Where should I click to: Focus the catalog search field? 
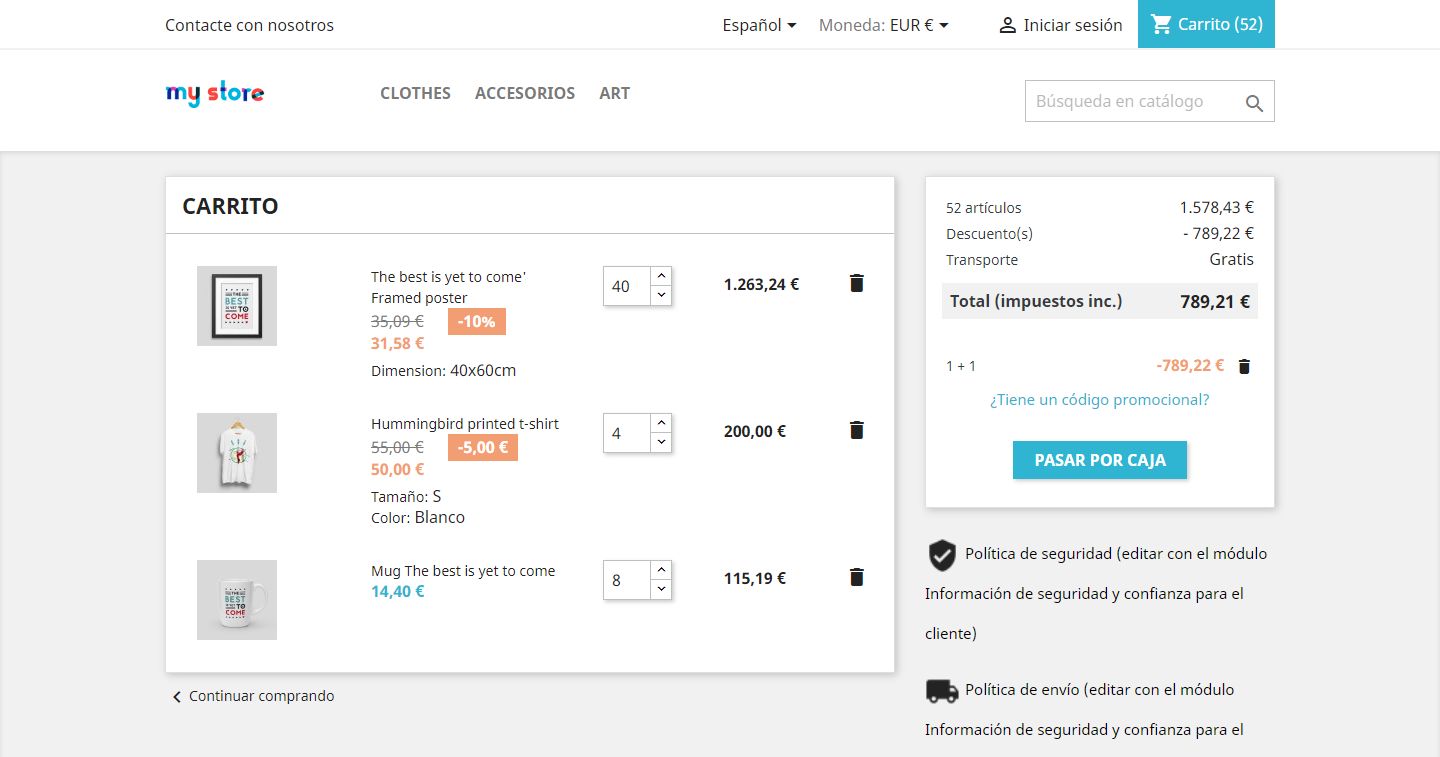(1130, 101)
